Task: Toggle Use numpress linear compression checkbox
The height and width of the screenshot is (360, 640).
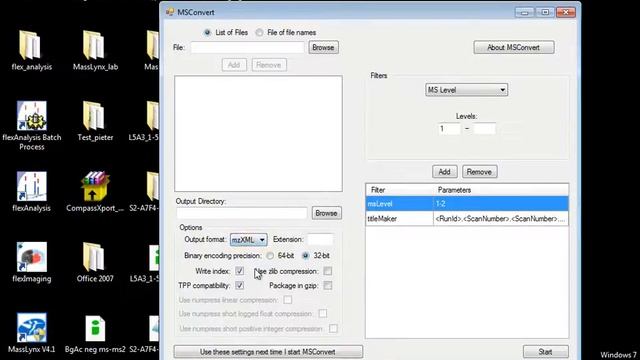Action: coord(288,300)
